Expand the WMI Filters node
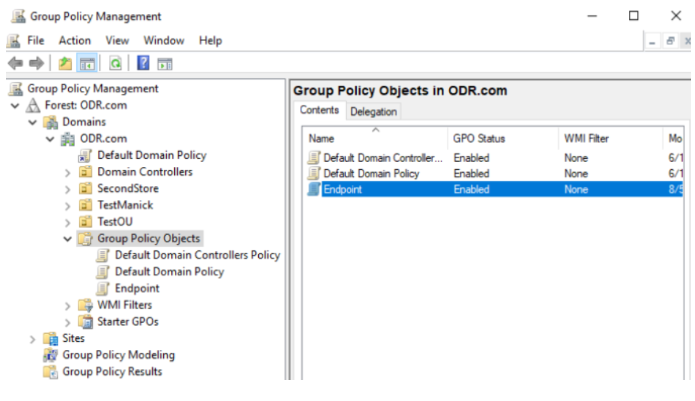The width and height of the screenshot is (695, 401). coord(67,306)
